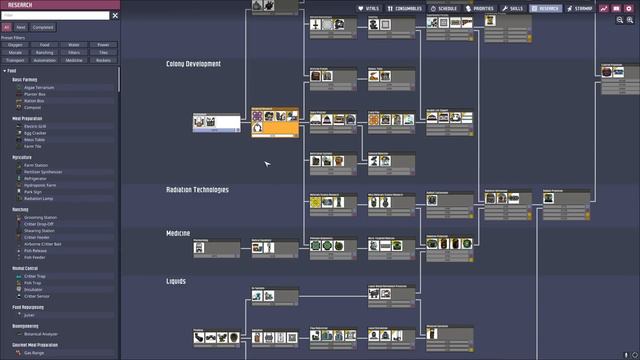This screenshot has height=360, width=640.
Task: Select the Botanical Analyzer entry
Action: pyautogui.click(x=64, y=334)
